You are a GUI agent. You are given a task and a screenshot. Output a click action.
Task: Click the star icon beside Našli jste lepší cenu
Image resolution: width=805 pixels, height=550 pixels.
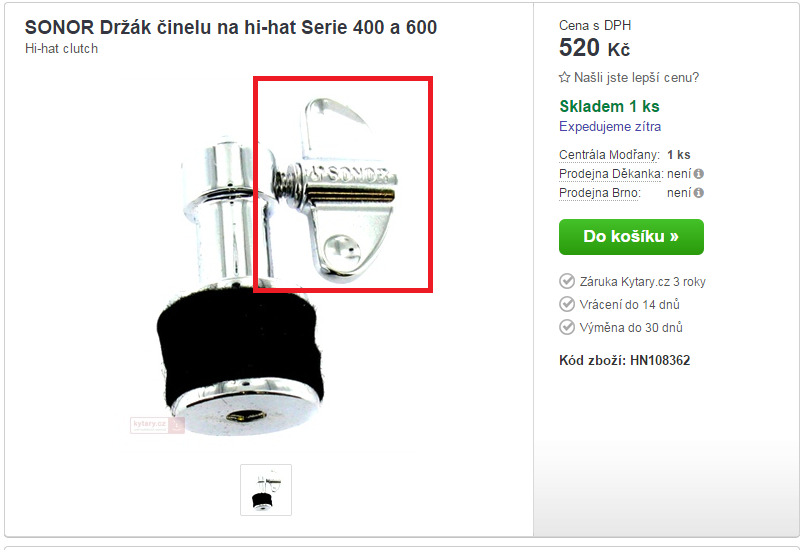point(564,78)
